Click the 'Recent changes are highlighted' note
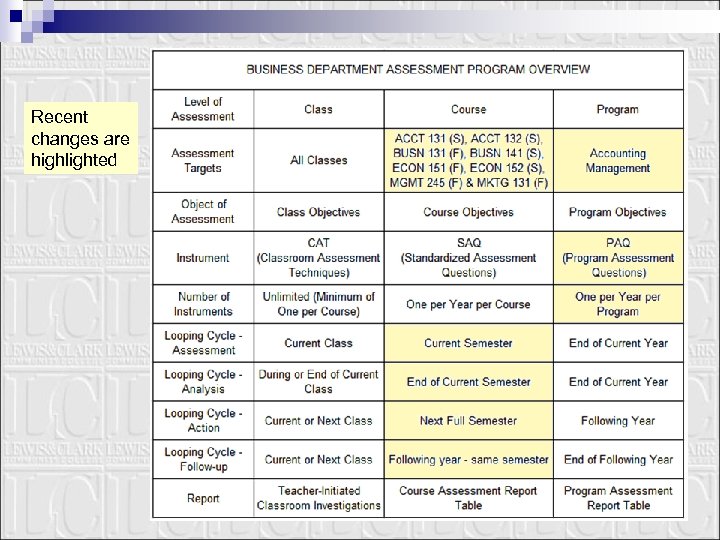The image size is (720, 540). click(81, 138)
